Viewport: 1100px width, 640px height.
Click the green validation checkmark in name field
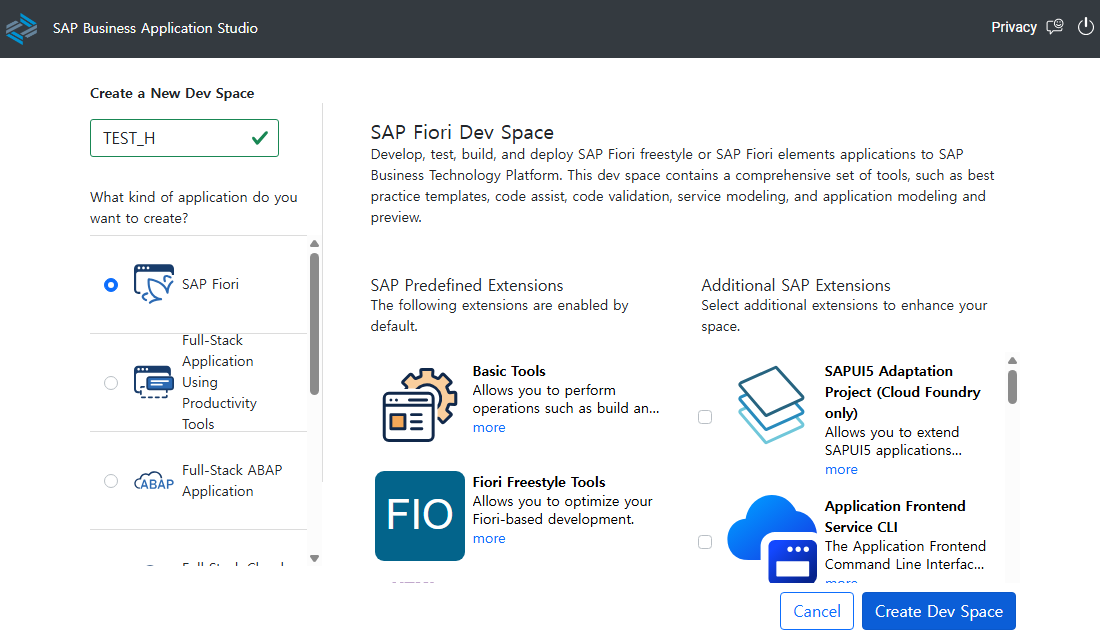point(260,138)
